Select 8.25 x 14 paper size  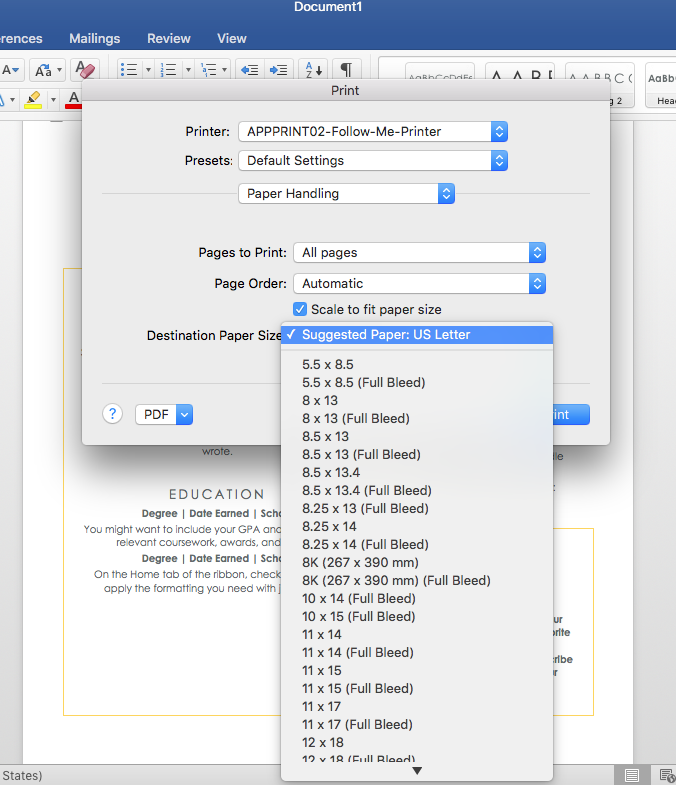coord(417,527)
